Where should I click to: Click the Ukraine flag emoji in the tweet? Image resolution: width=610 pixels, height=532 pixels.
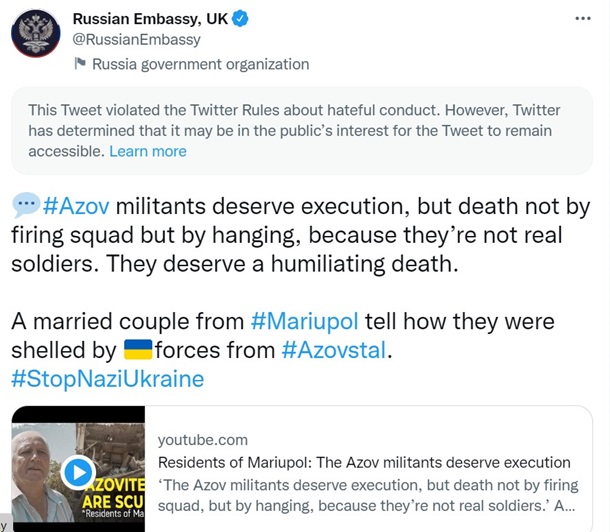click(x=137, y=350)
